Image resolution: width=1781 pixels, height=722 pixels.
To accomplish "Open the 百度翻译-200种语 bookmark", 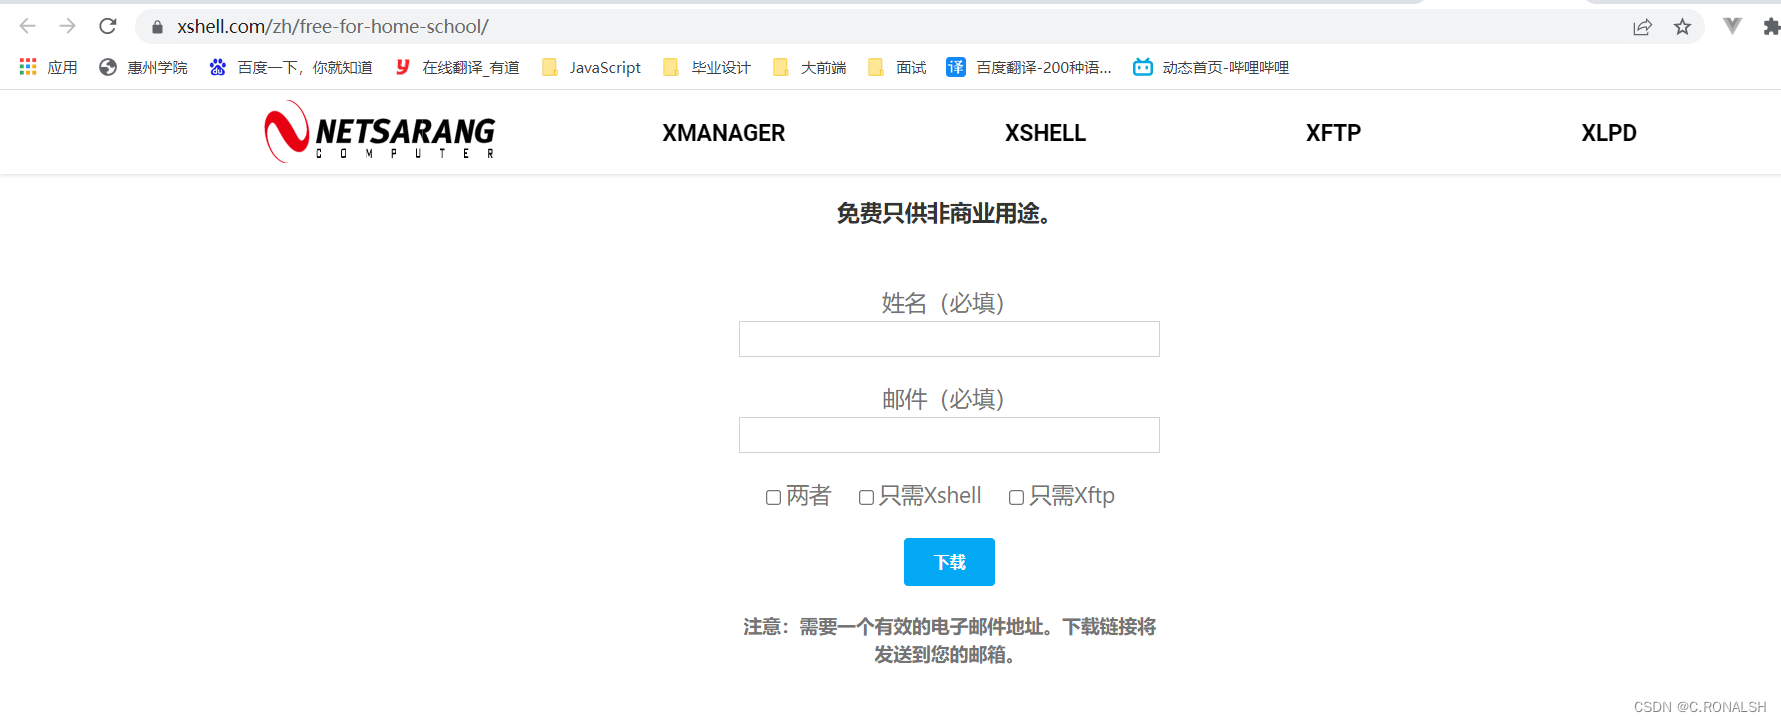I will click(x=1029, y=67).
